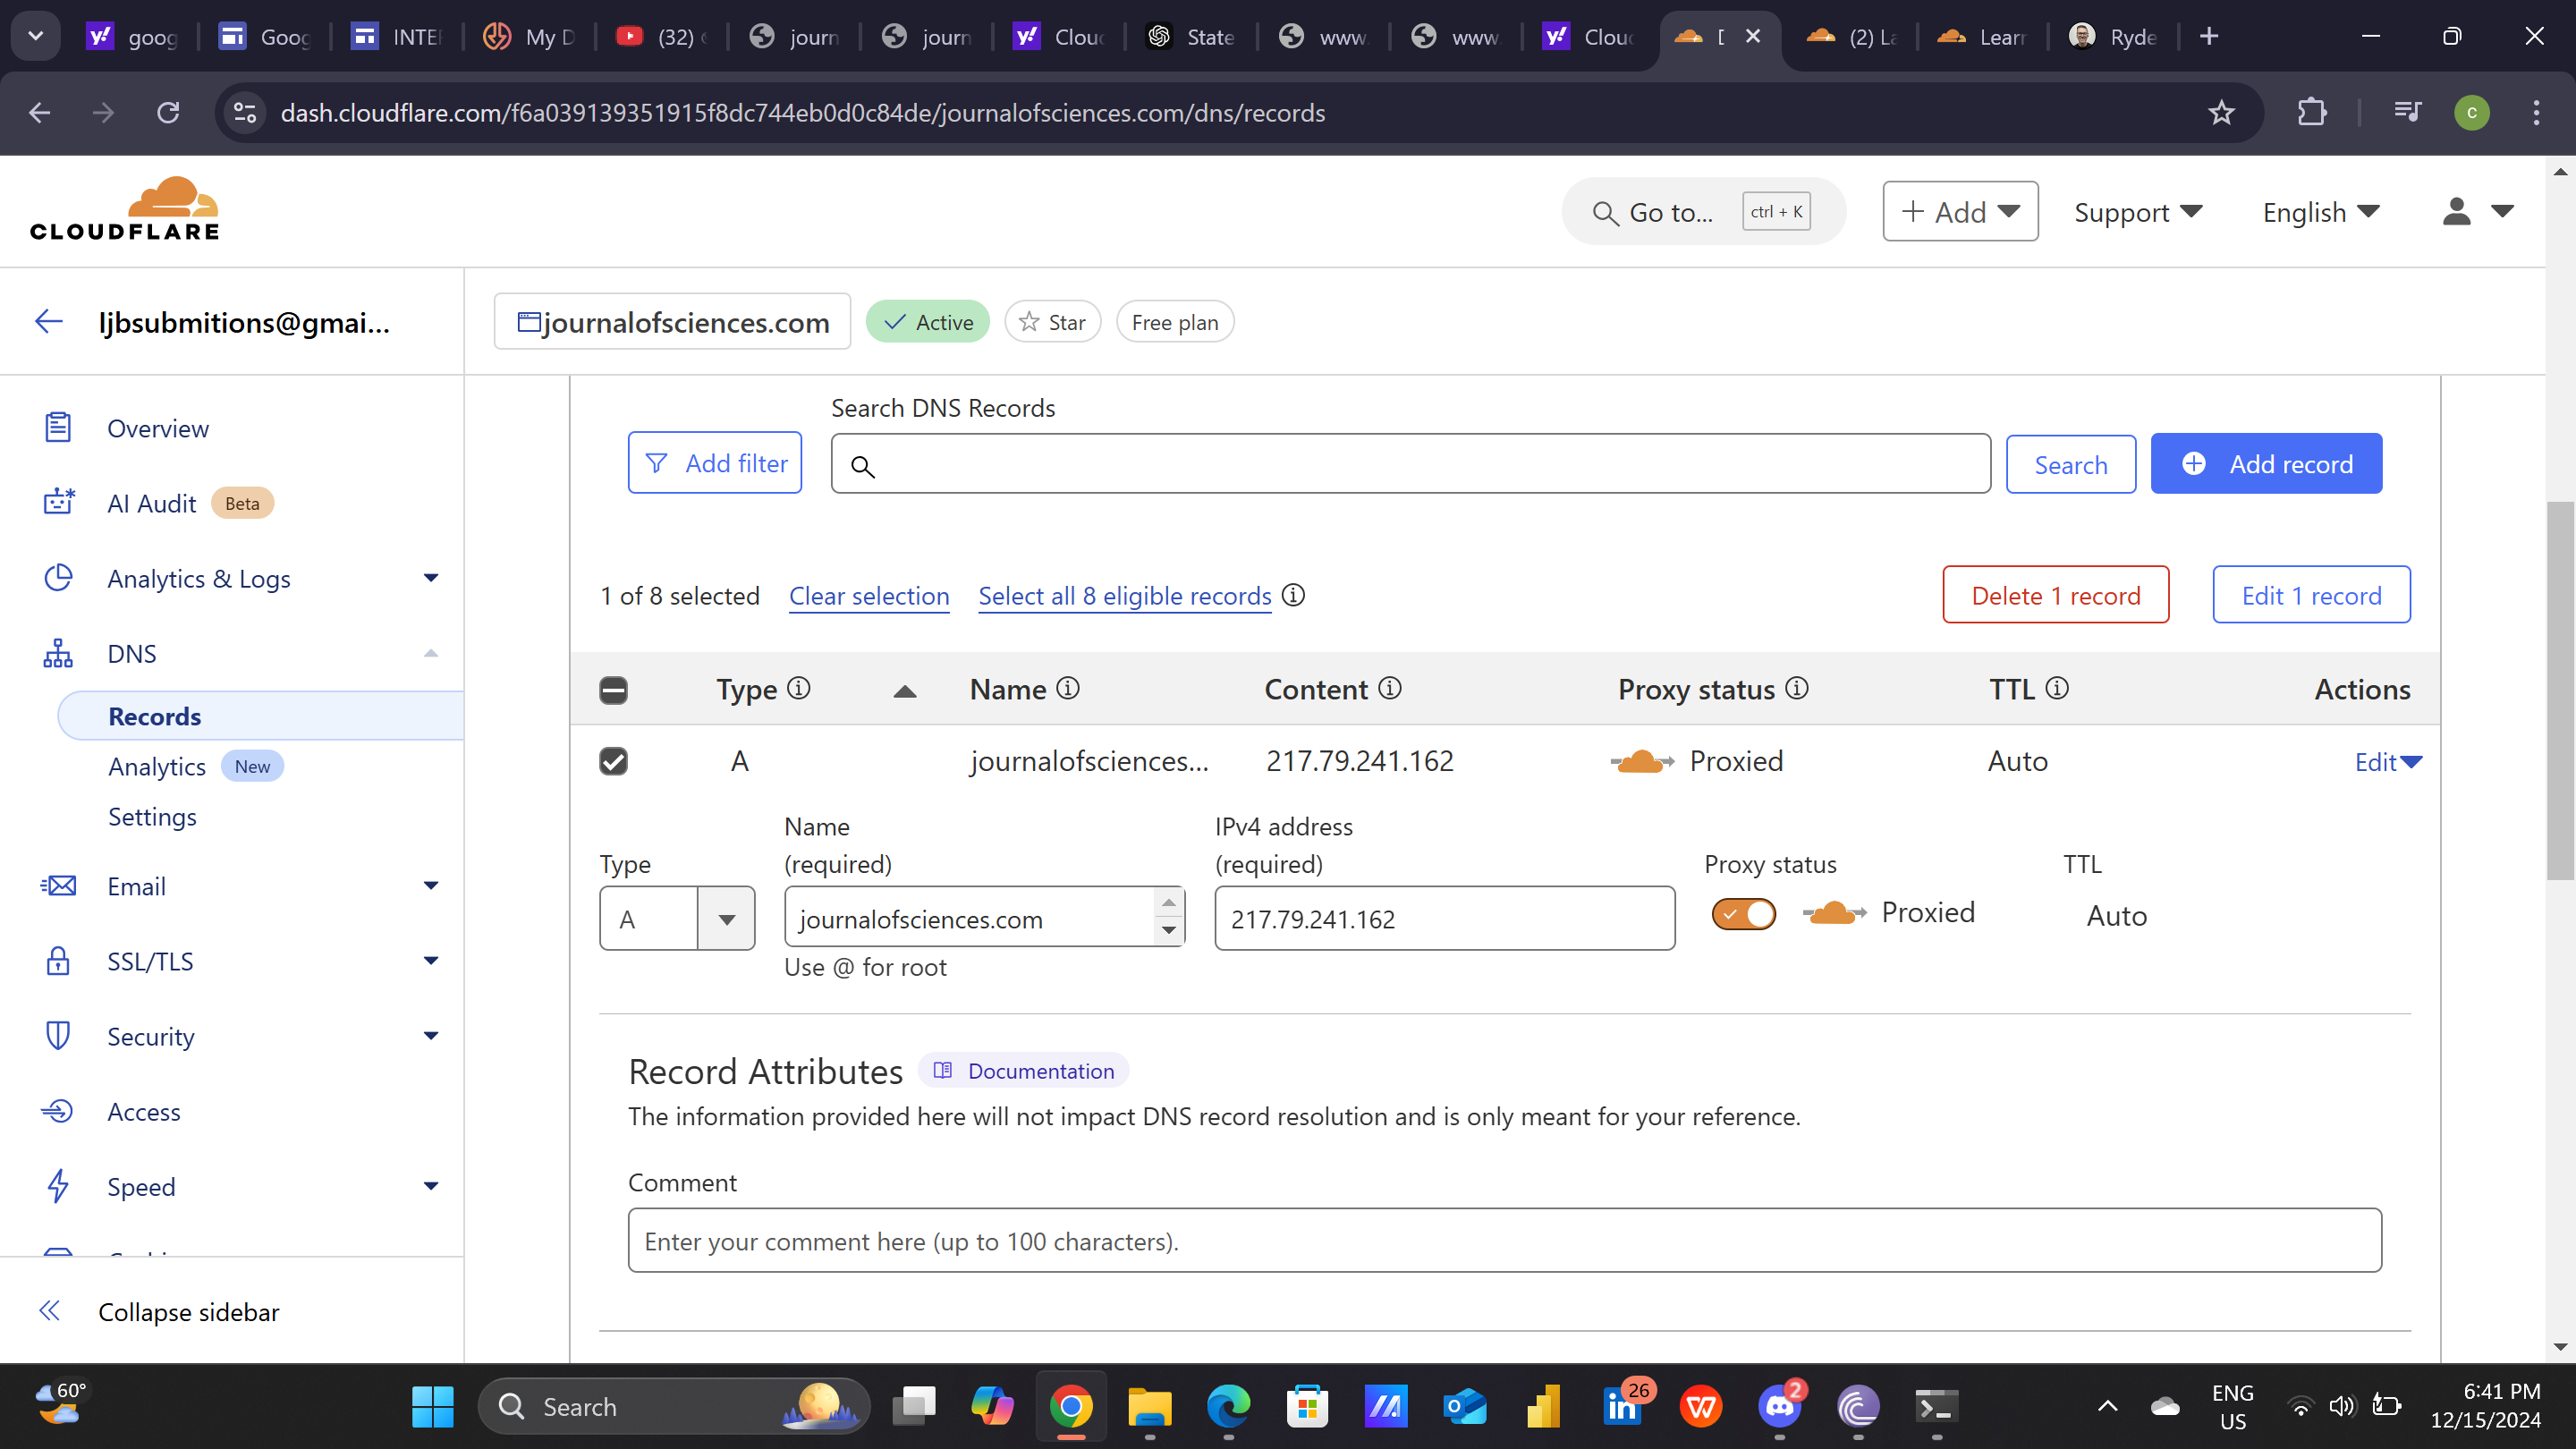Uncheck the A record row checkbox
The image size is (2576, 1449).
pos(613,762)
